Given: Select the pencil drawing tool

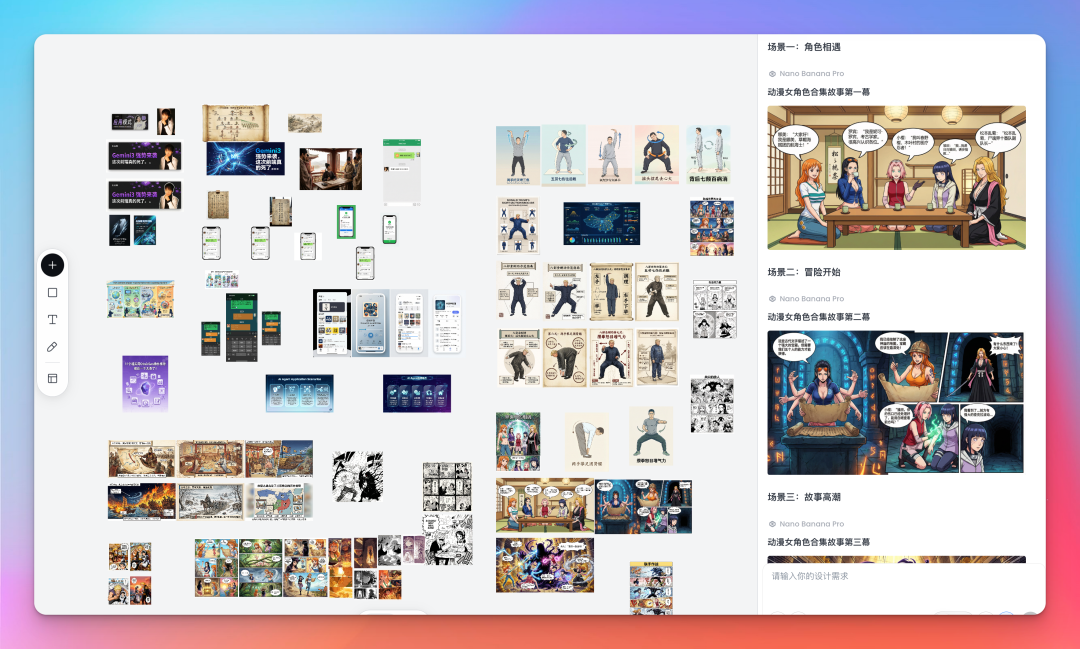Looking at the screenshot, I should pyautogui.click(x=52, y=347).
